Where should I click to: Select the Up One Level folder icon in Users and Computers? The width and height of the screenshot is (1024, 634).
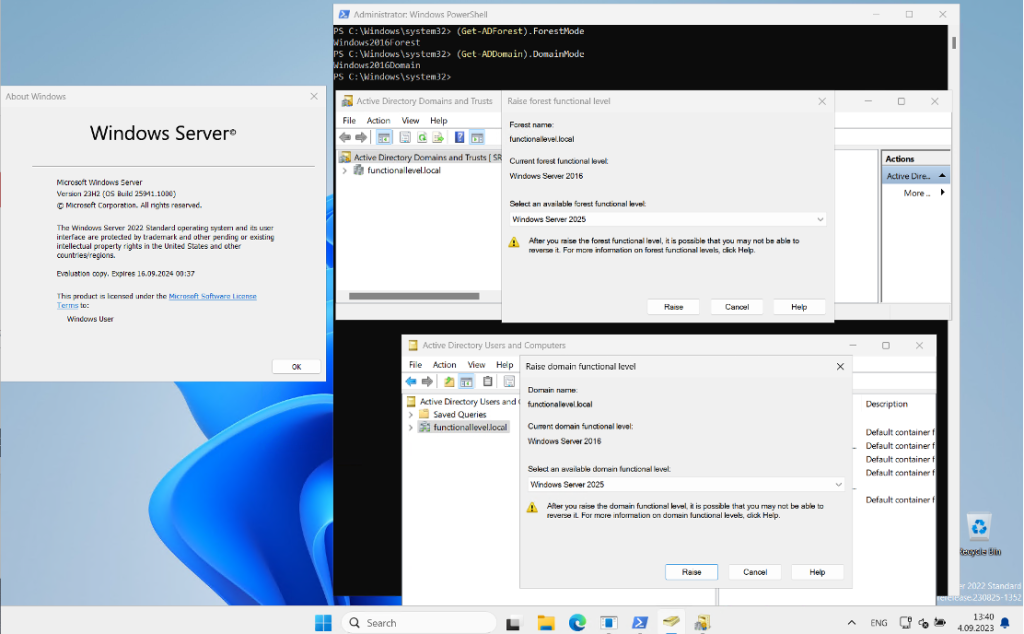[x=449, y=380]
